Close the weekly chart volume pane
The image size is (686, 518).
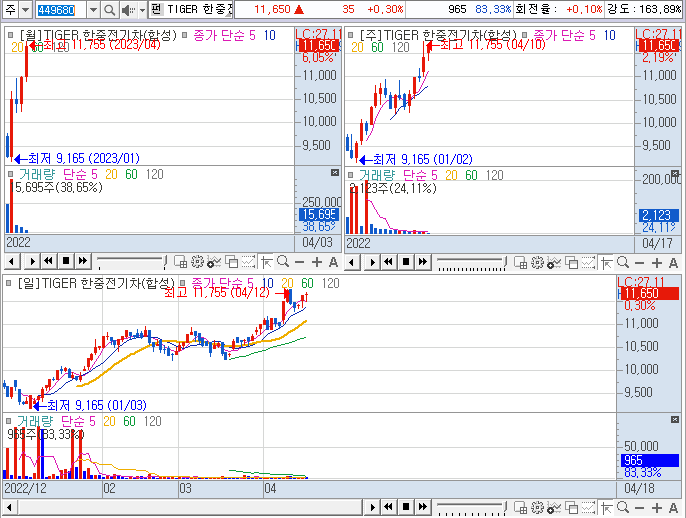click(x=675, y=173)
